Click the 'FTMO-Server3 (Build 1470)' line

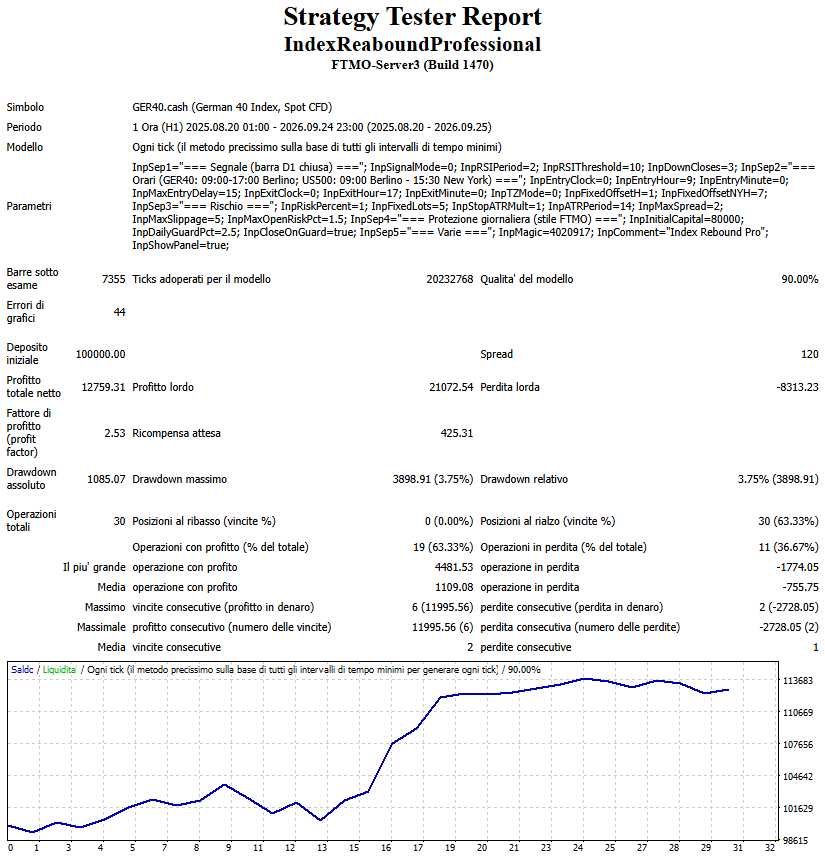412,65
